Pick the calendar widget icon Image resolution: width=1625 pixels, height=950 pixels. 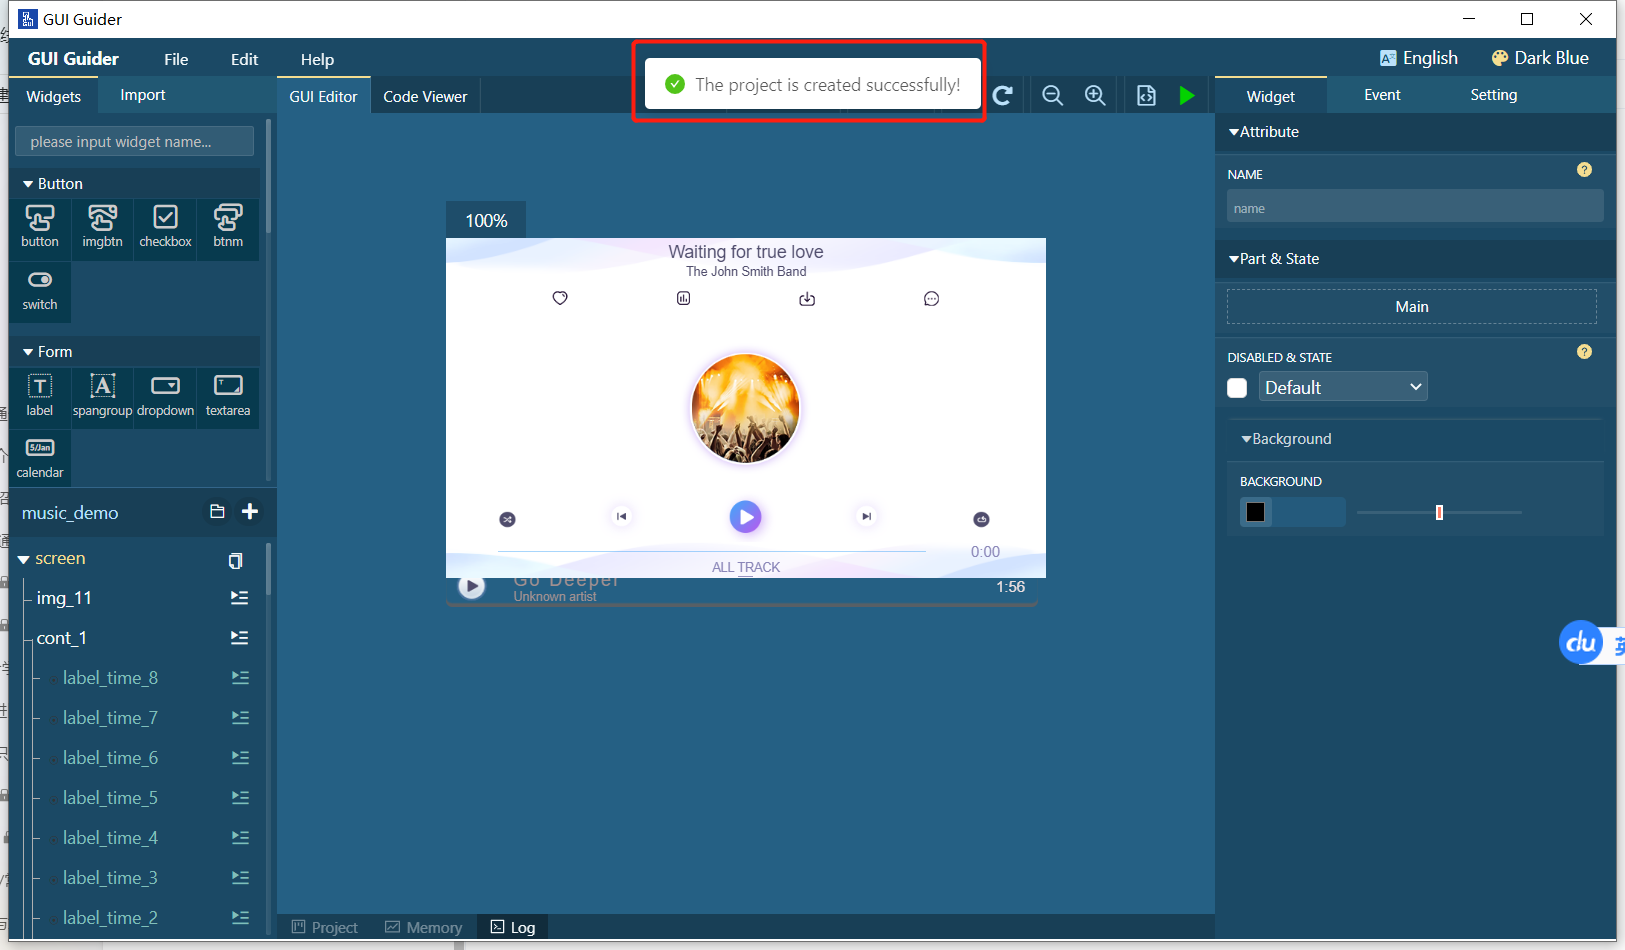[40, 457]
